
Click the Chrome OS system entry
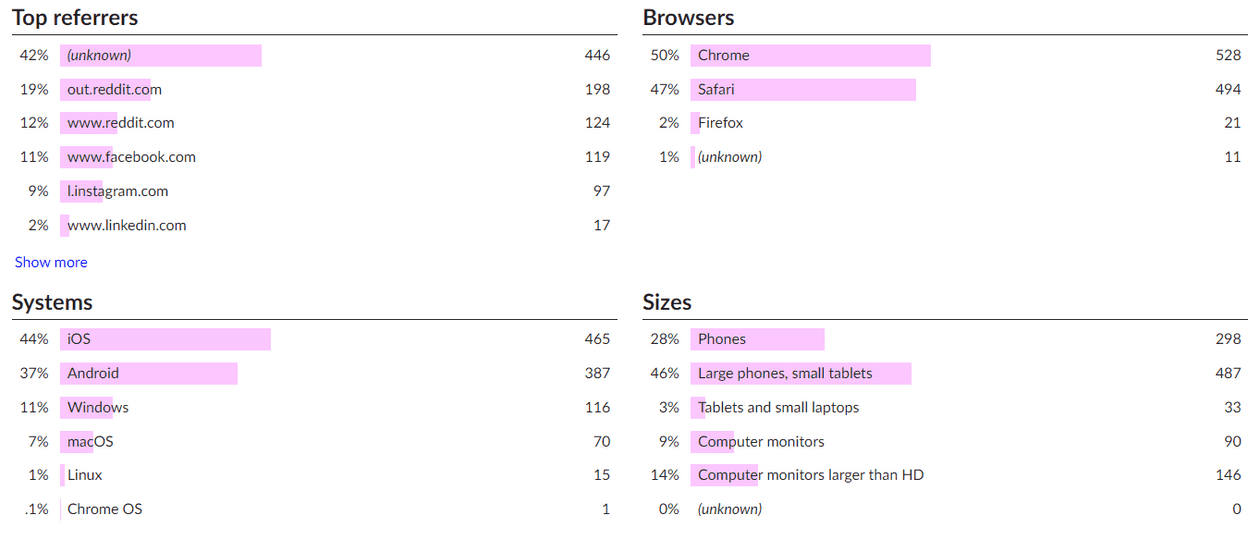coord(105,509)
